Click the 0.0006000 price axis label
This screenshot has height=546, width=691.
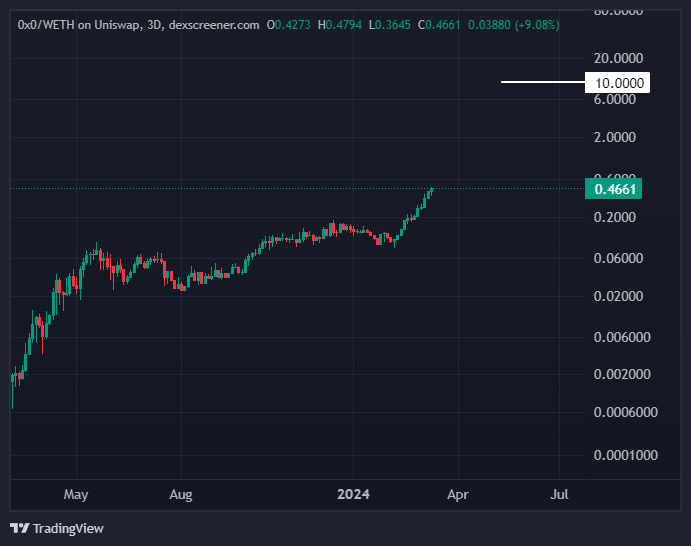click(x=625, y=412)
